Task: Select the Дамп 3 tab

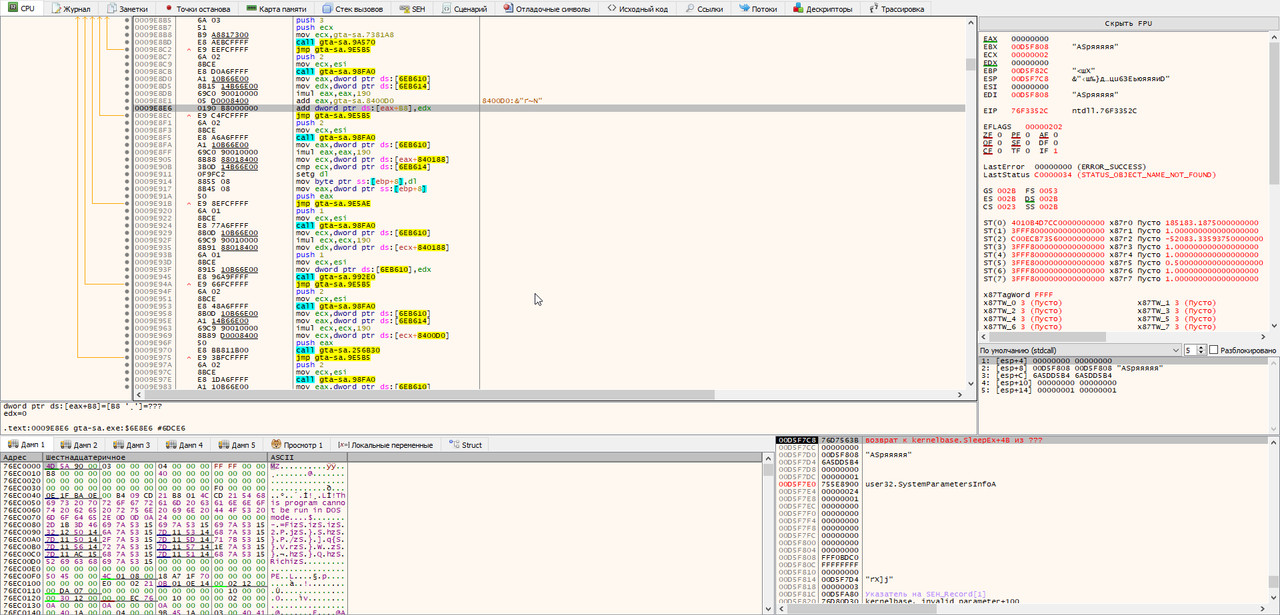Action: tap(131, 444)
